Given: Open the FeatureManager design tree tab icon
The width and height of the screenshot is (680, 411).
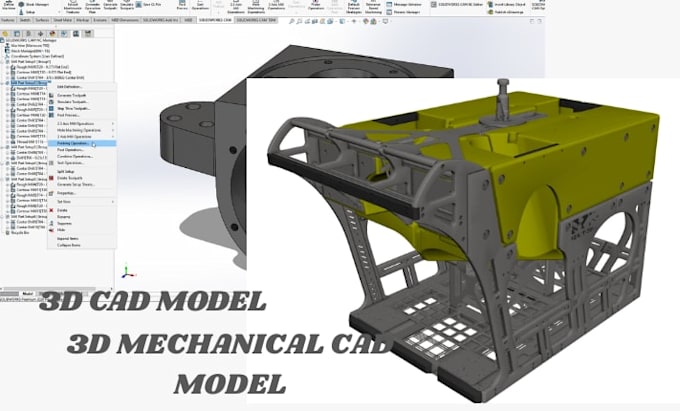Looking at the screenshot, I should [6, 33].
